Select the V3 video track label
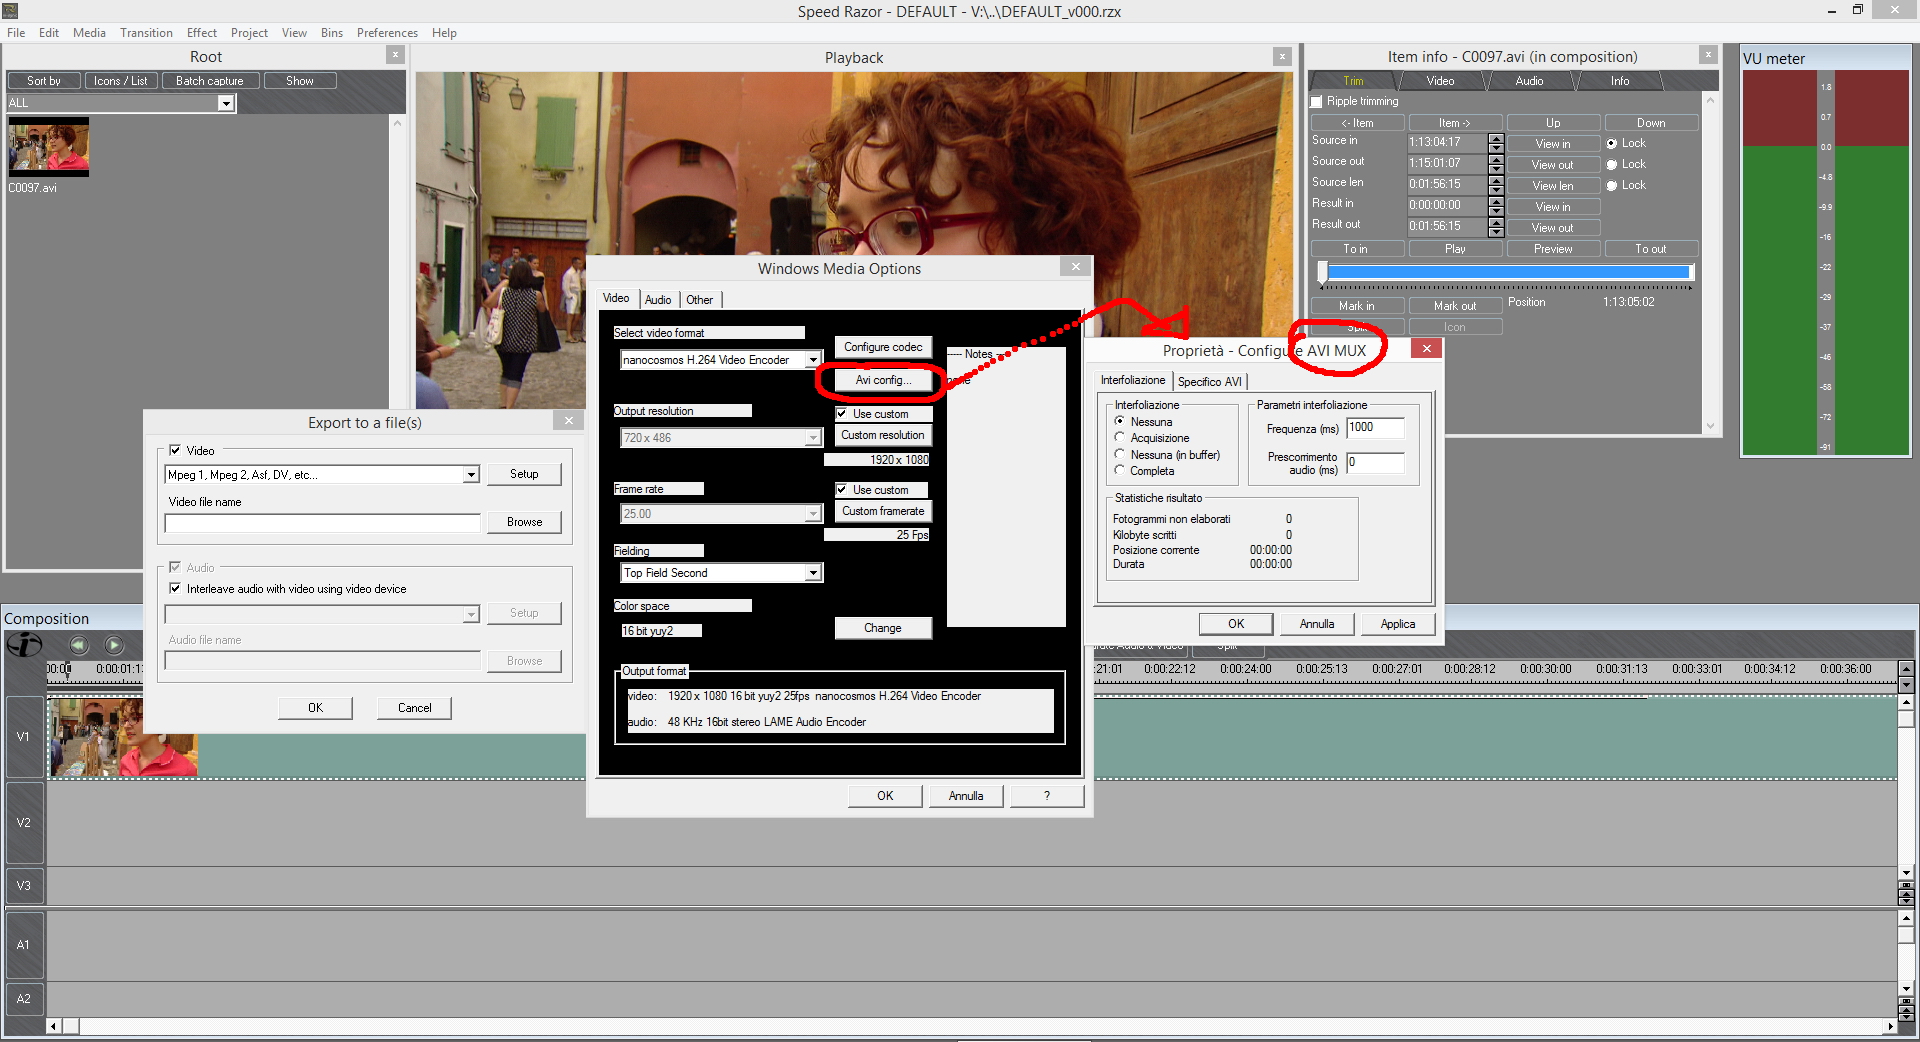 (x=24, y=886)
